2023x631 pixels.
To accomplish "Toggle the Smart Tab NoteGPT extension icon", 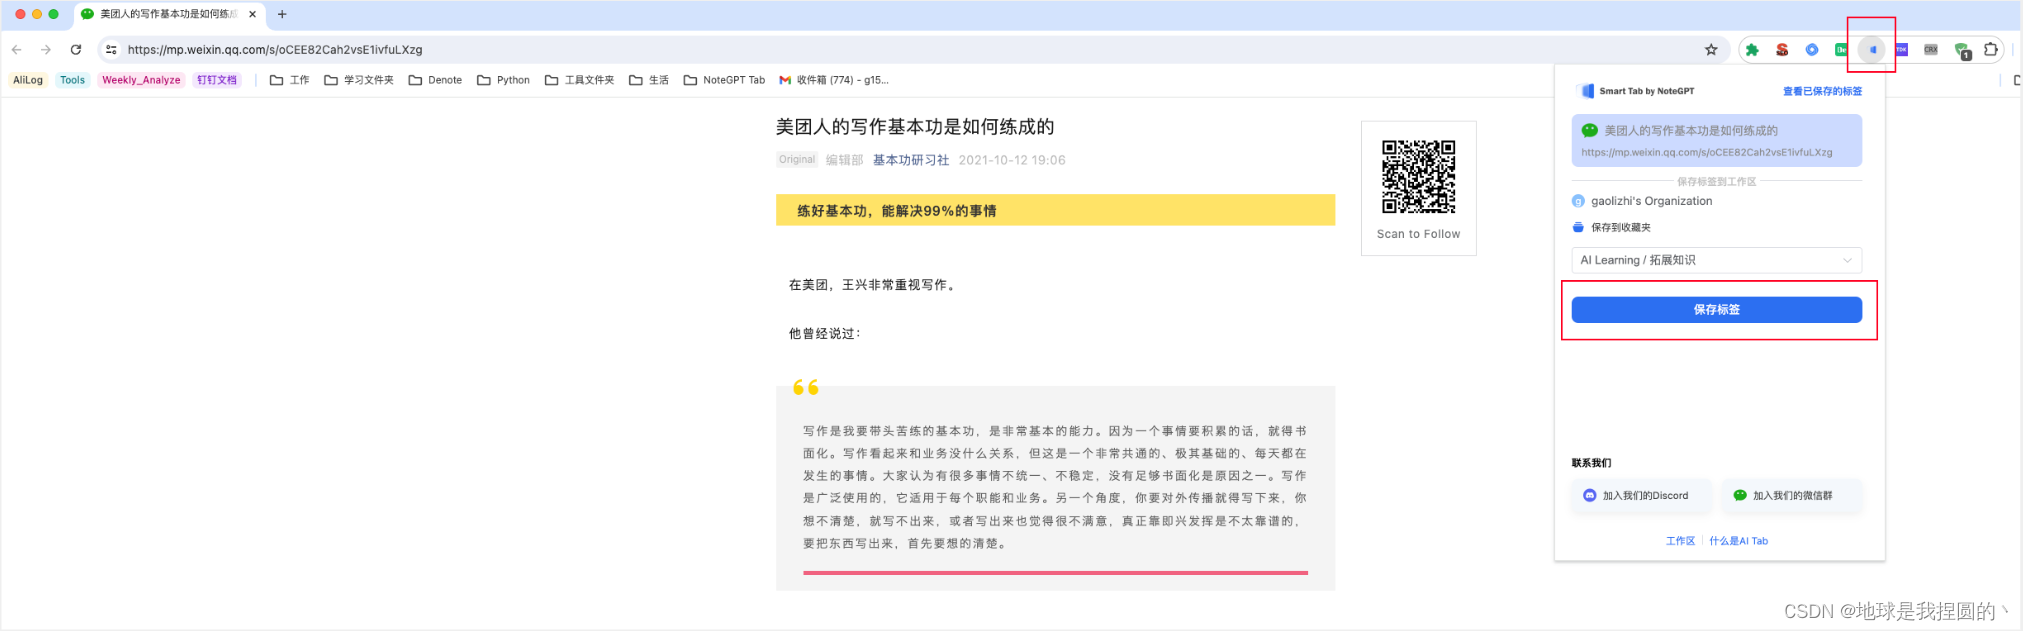I will coord(1872,49).
